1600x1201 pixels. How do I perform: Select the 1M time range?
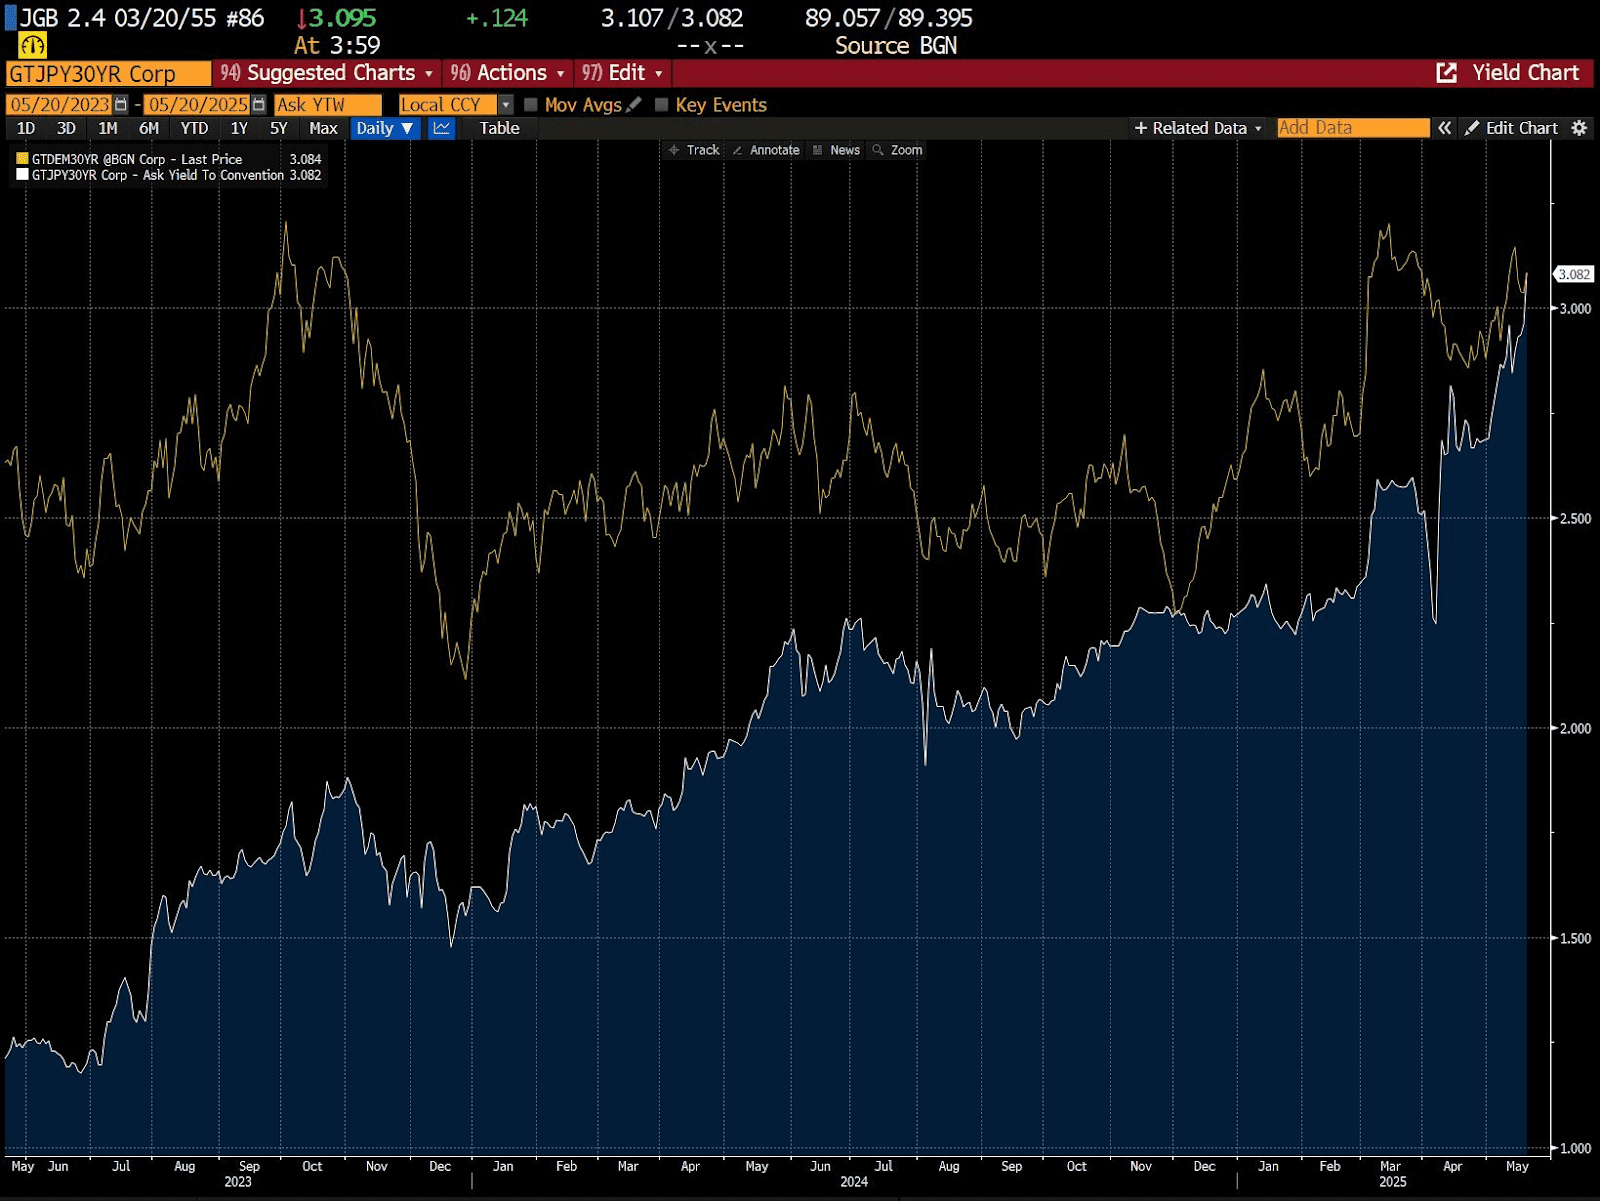pos(108,128)
